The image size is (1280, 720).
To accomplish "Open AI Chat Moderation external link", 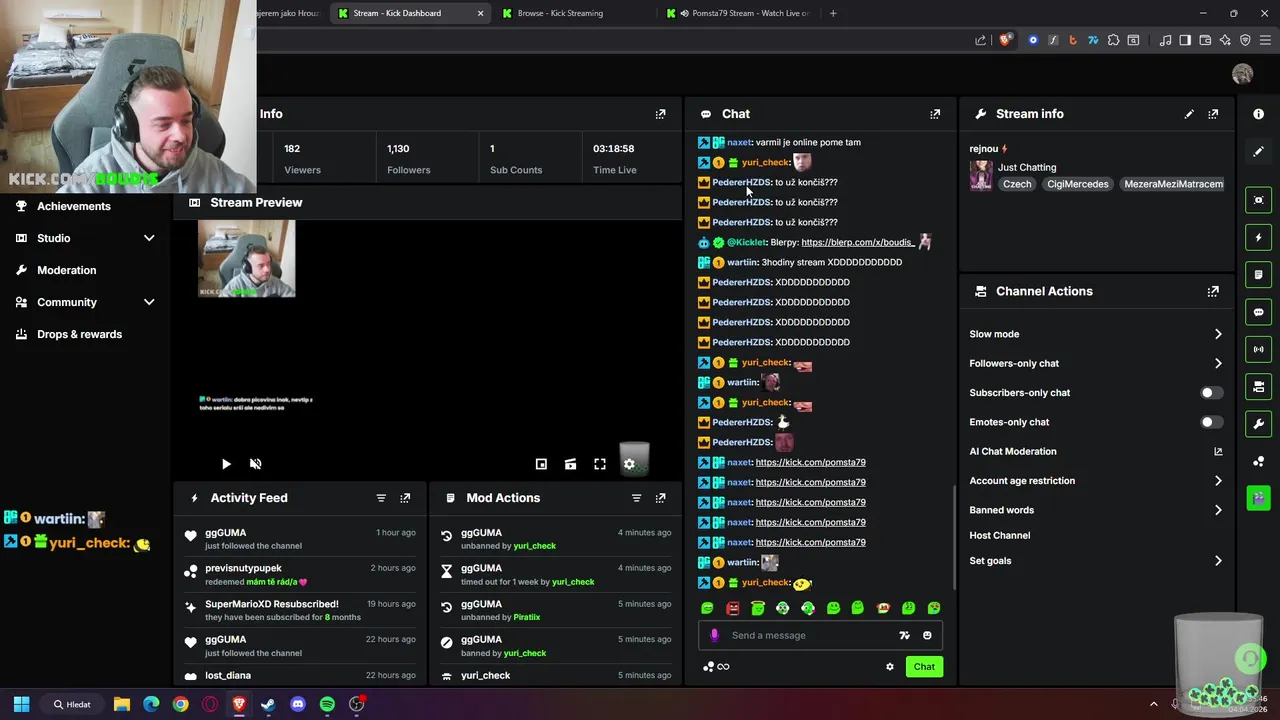I will pyautogui.click(x=1218, y=452).
